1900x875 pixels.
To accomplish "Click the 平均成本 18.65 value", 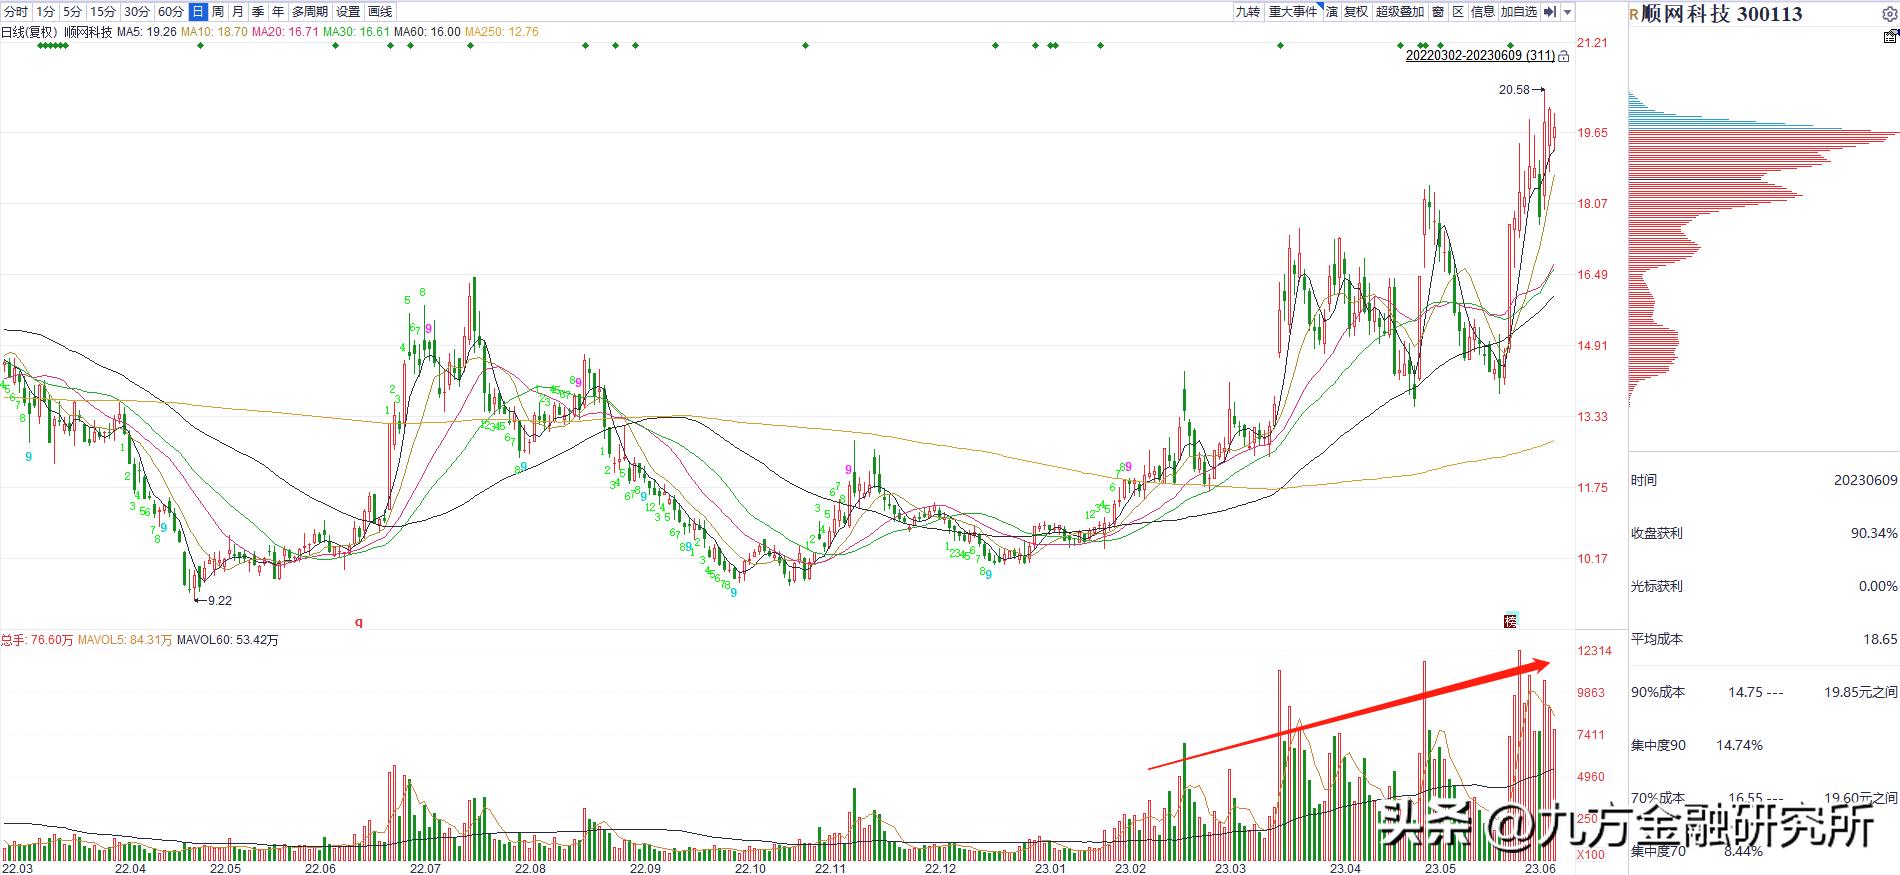I will (x=1880, y=639).
